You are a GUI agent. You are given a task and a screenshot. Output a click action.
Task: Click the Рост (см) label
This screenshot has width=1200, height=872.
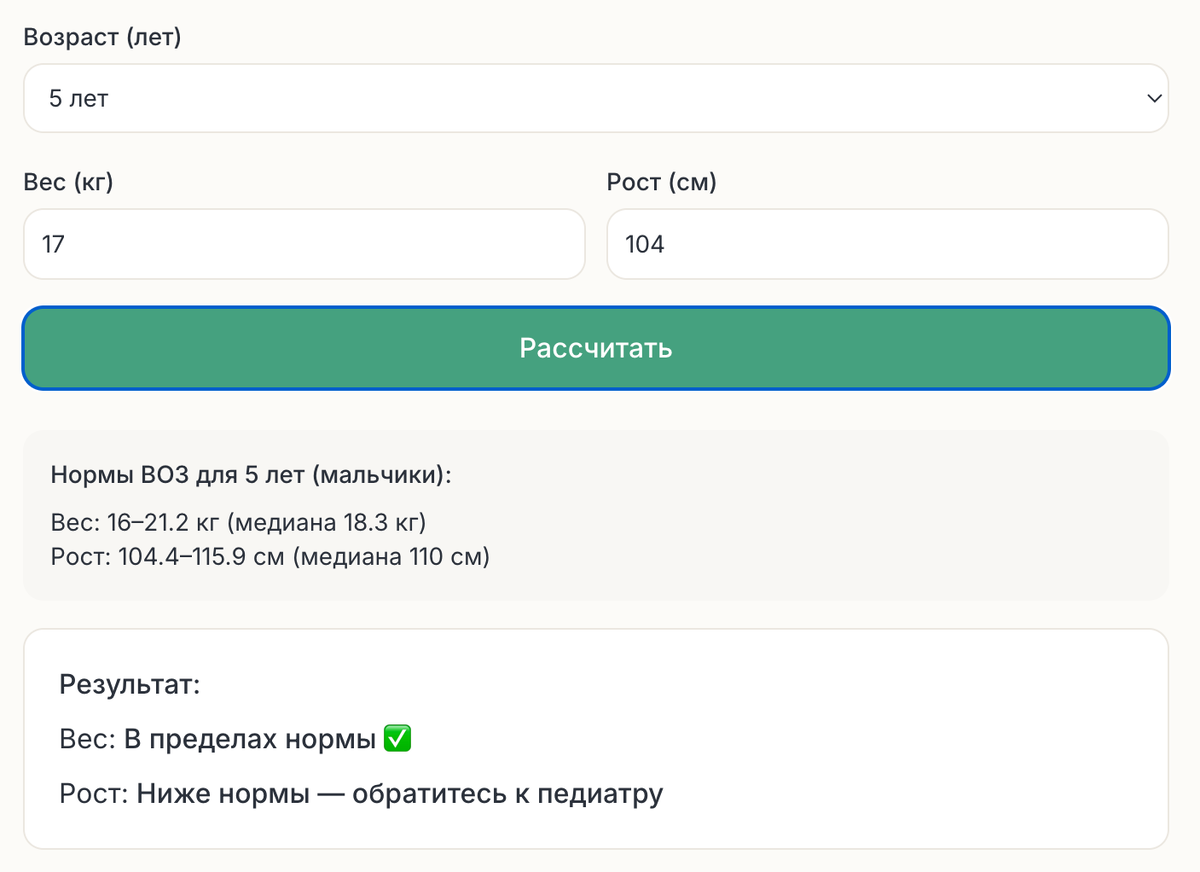coord(661,183)
